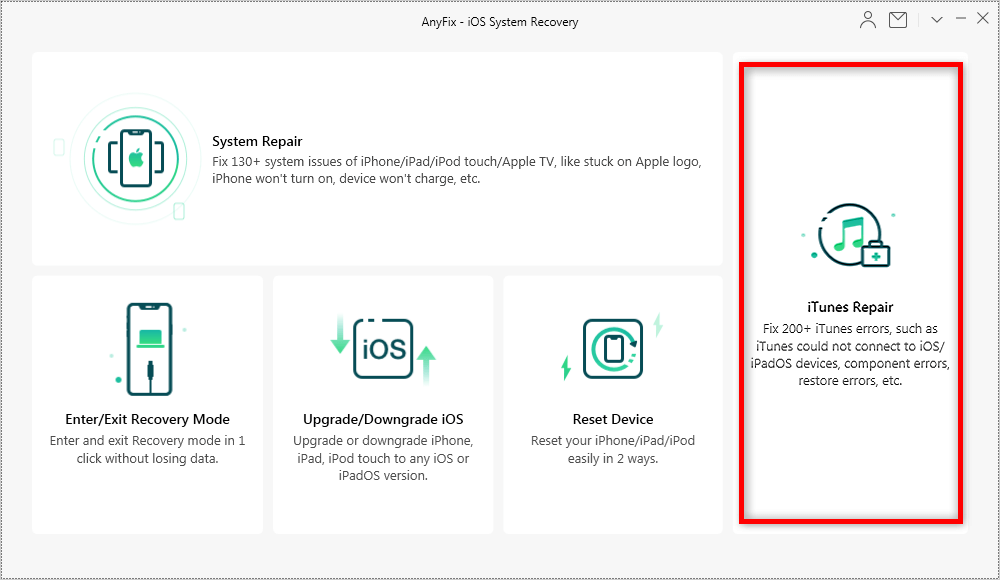Click the Reset Device icon
1000x580 pixels.
612,348
